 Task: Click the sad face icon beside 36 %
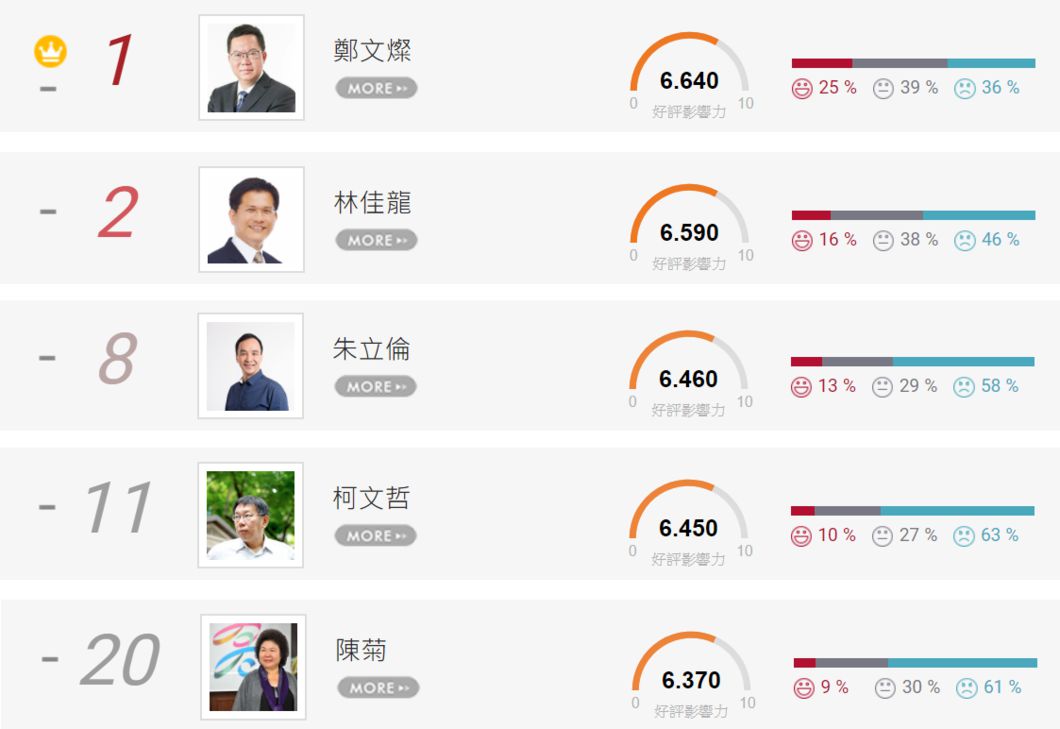click(965, 89)
